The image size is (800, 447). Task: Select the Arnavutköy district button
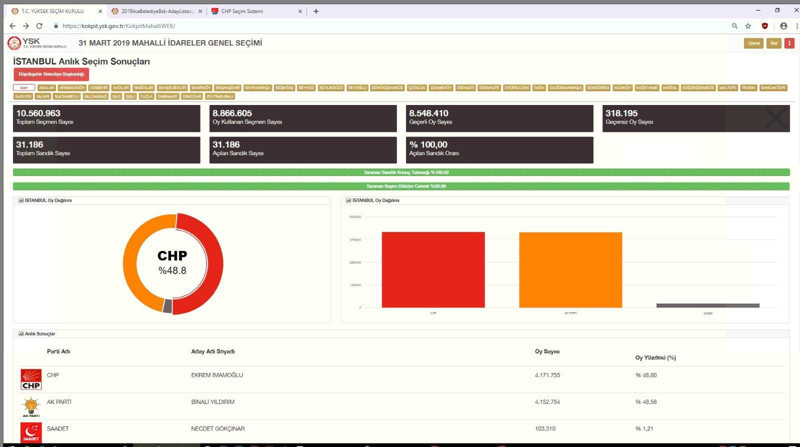72,88
